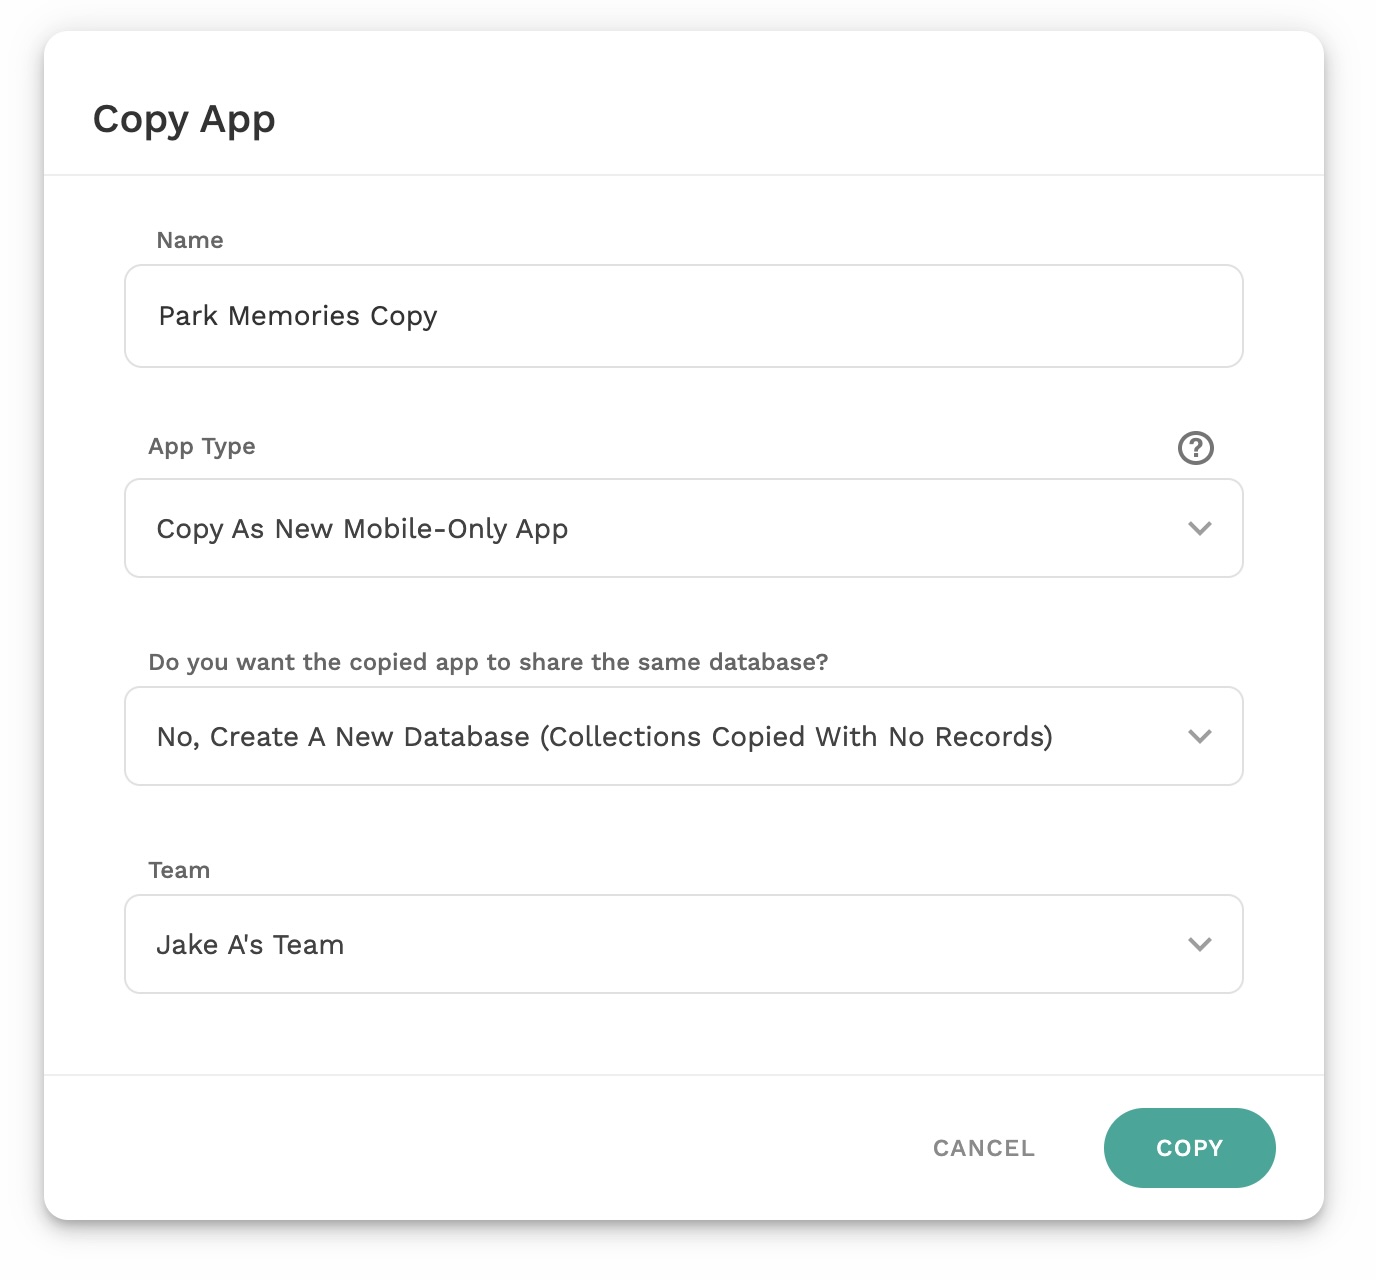The image size is (1376, 1280).
Task: Open the Team dropdown
Action: (683, 944)
